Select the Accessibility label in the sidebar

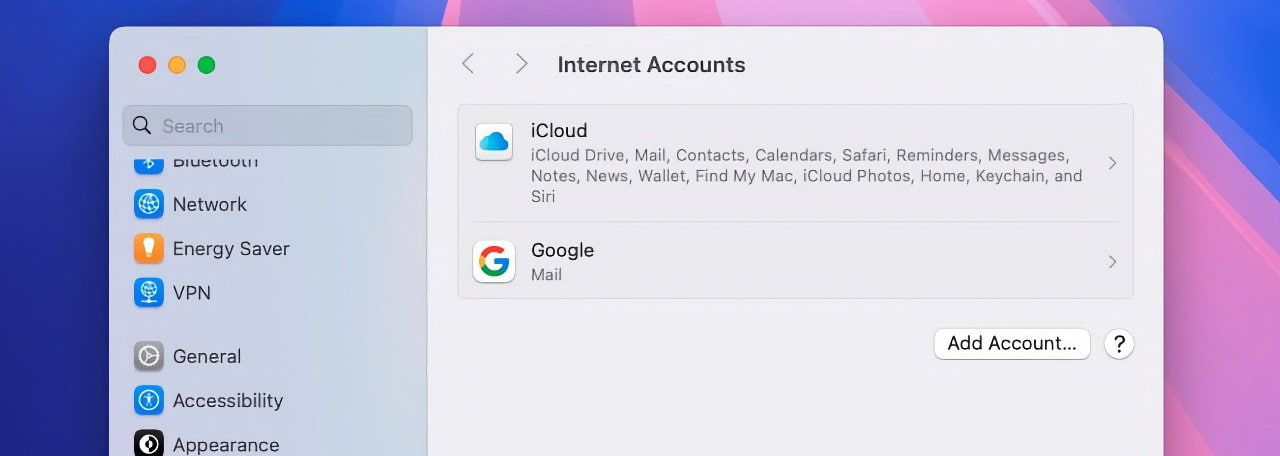228,401
